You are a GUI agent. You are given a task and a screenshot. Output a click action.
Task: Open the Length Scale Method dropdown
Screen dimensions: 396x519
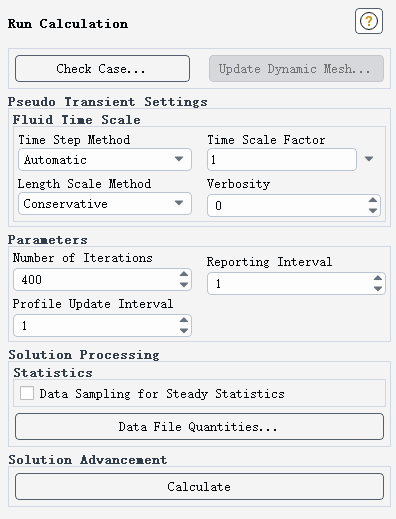coord(105,203)
